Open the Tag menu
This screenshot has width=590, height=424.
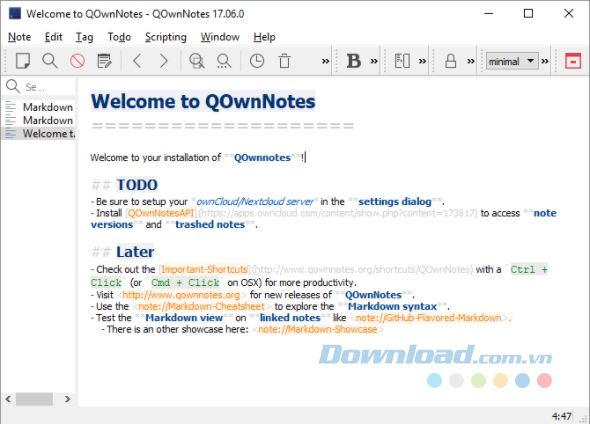coord(84,37)
